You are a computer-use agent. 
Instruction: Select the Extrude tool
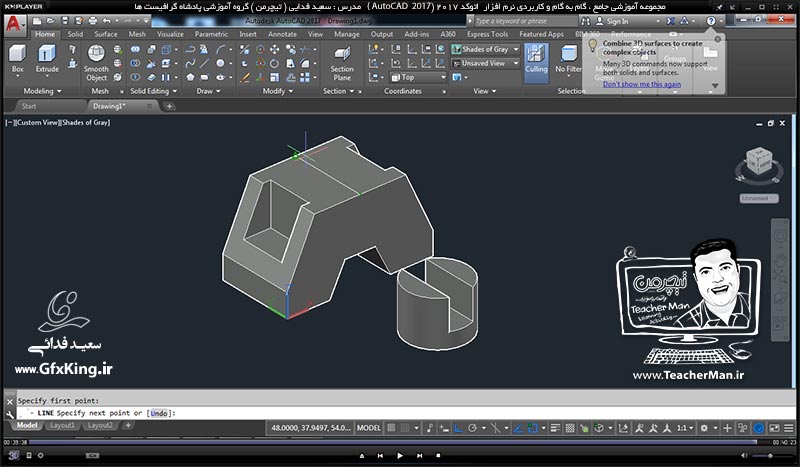click(47, 59)
